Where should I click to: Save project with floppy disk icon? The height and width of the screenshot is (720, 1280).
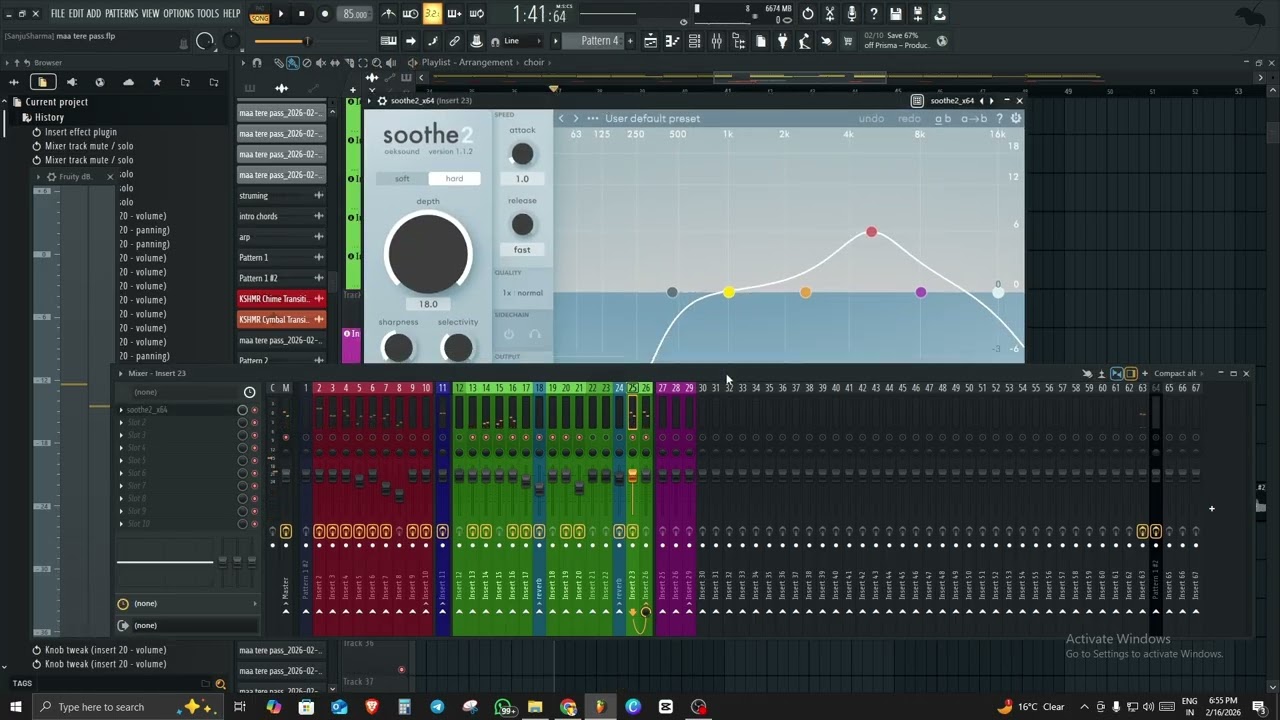coord(896,14)
